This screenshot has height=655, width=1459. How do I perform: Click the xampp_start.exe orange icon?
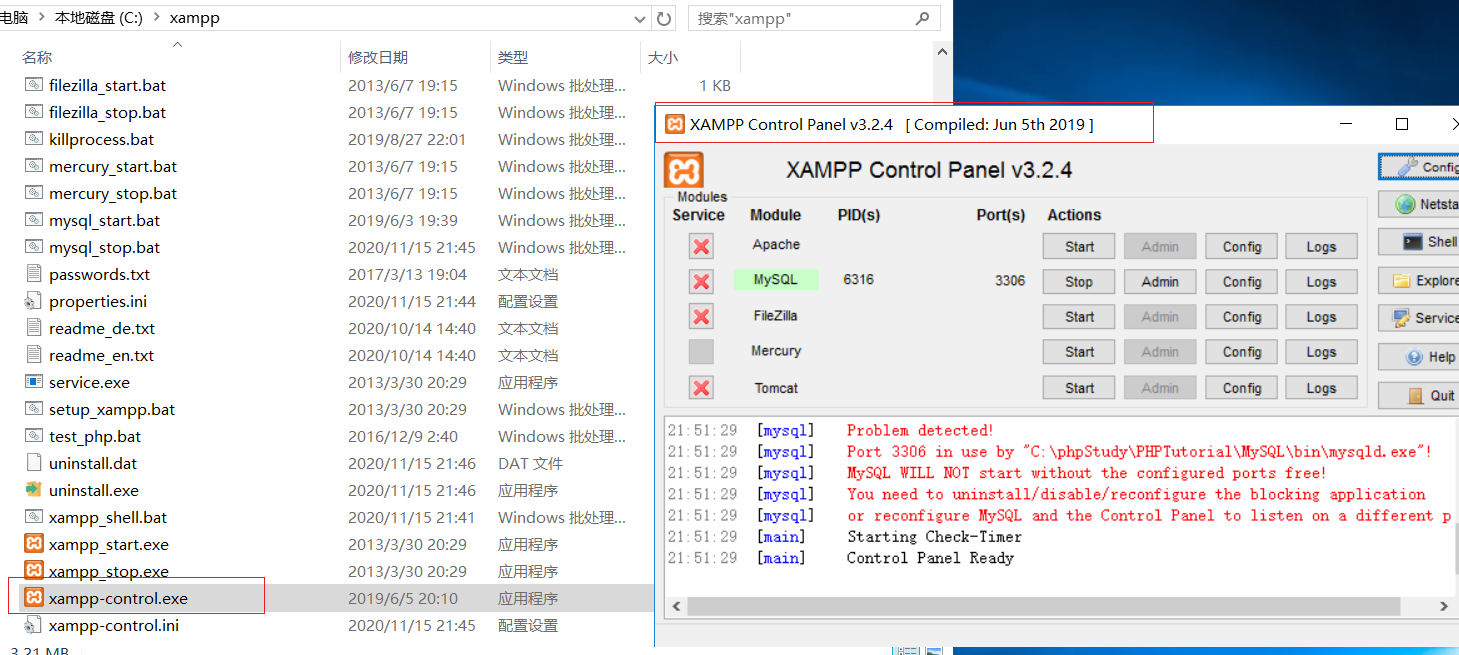[34, 545]
